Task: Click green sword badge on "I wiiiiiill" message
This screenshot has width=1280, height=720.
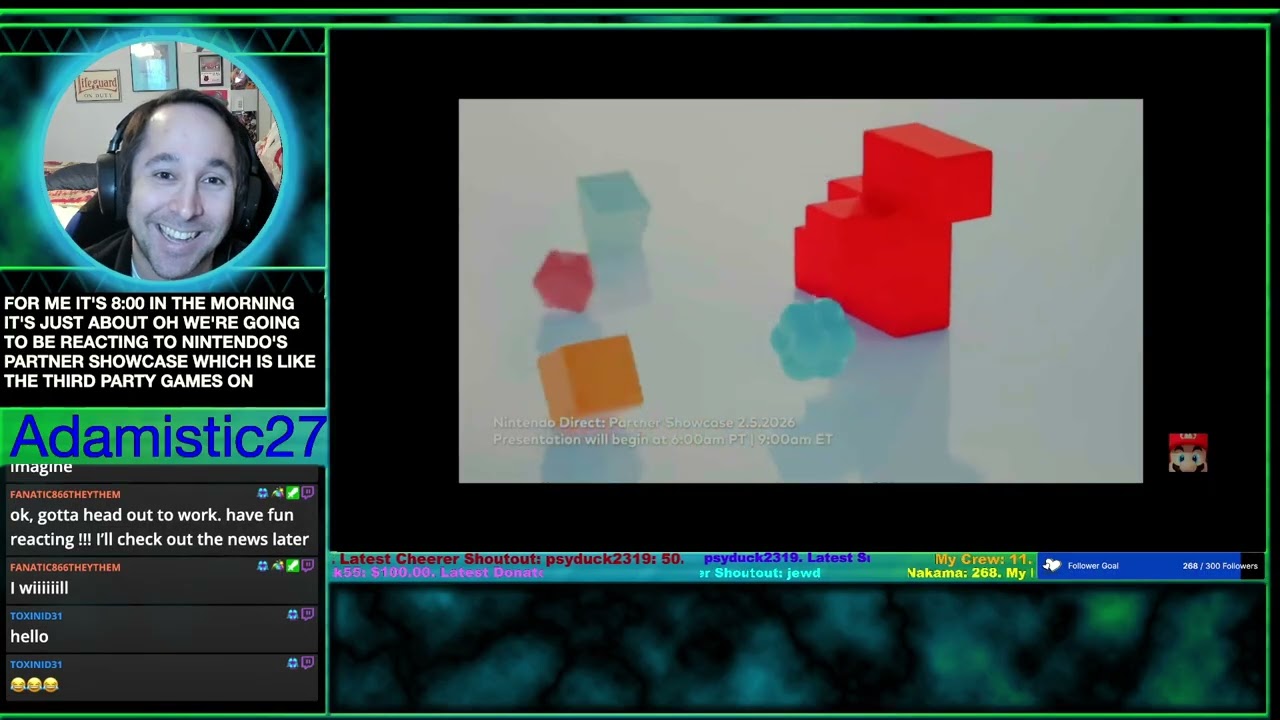Action: point(292,566)
